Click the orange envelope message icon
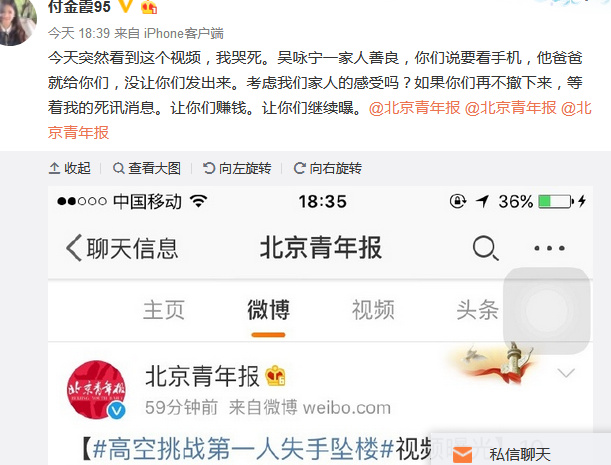The height and width of the screenshot is (465, 611). pos(463,455)
